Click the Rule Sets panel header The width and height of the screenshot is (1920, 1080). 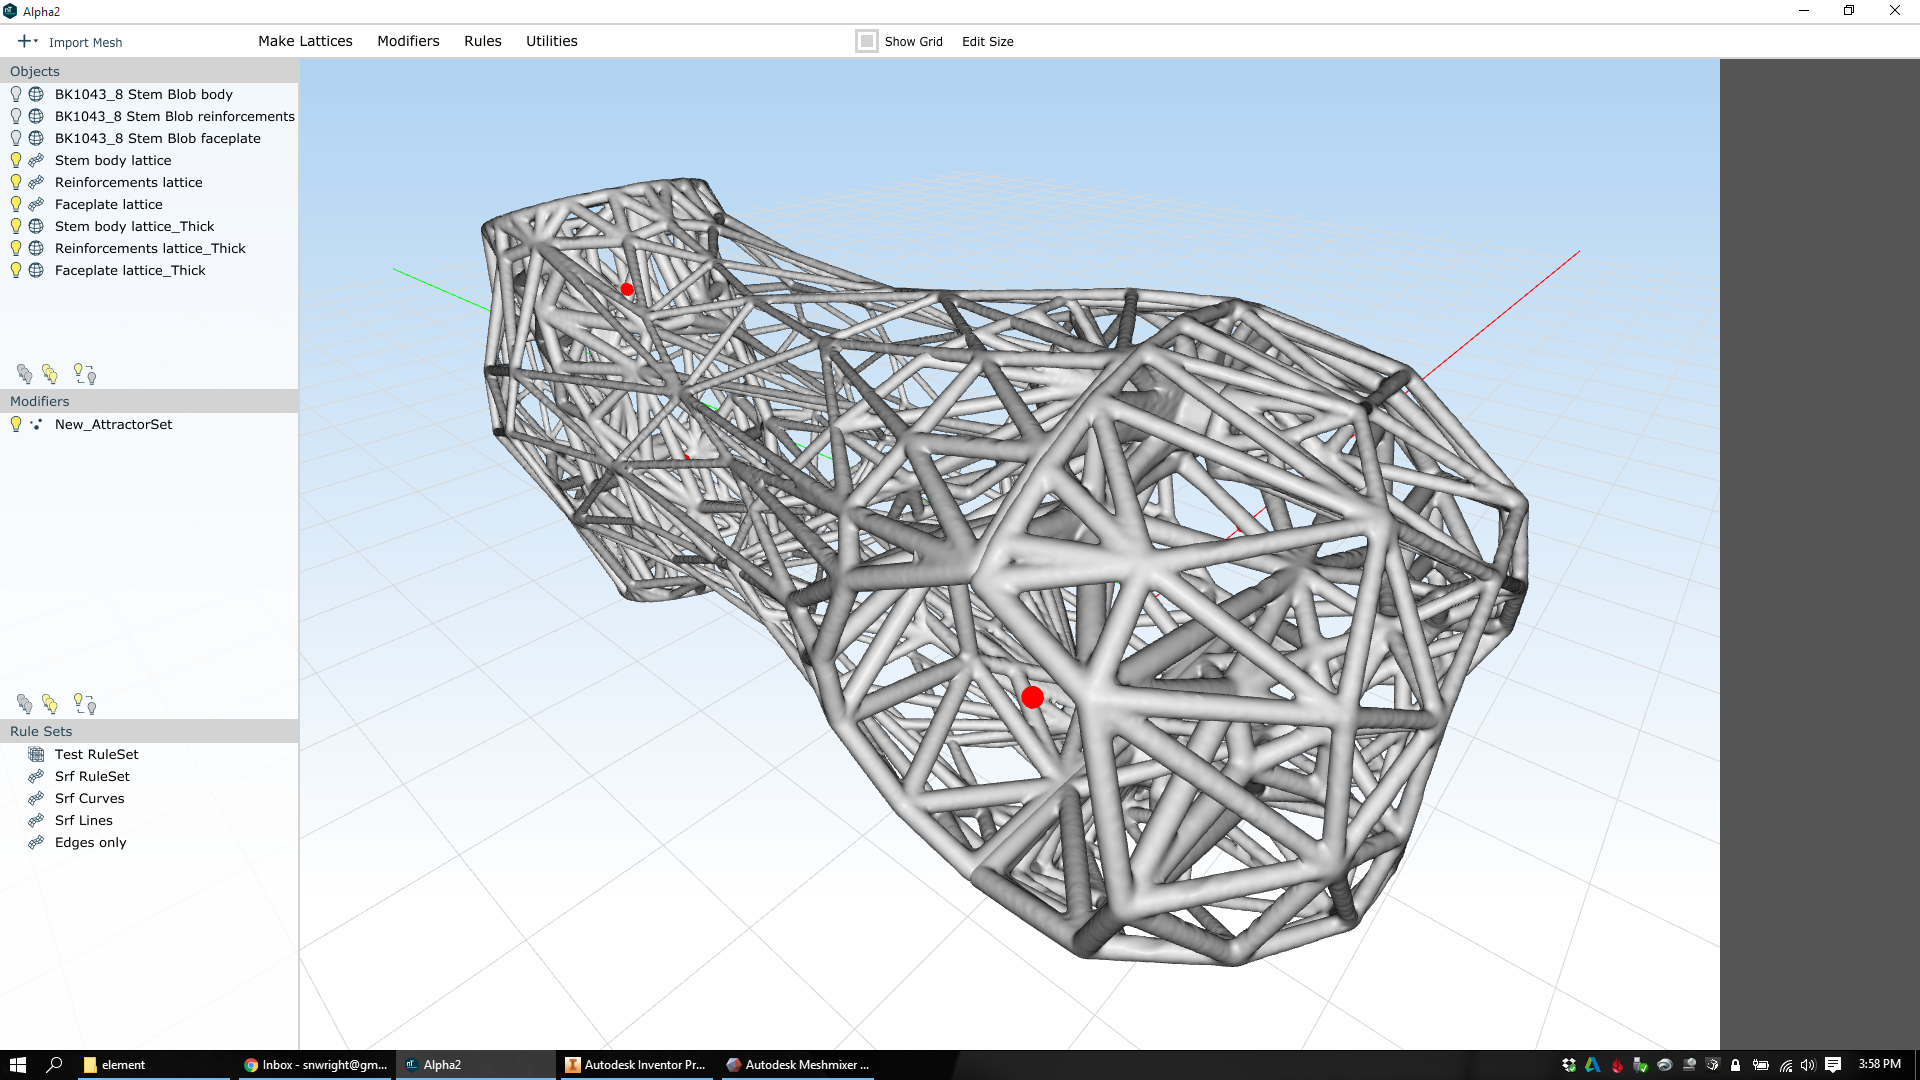149,731
